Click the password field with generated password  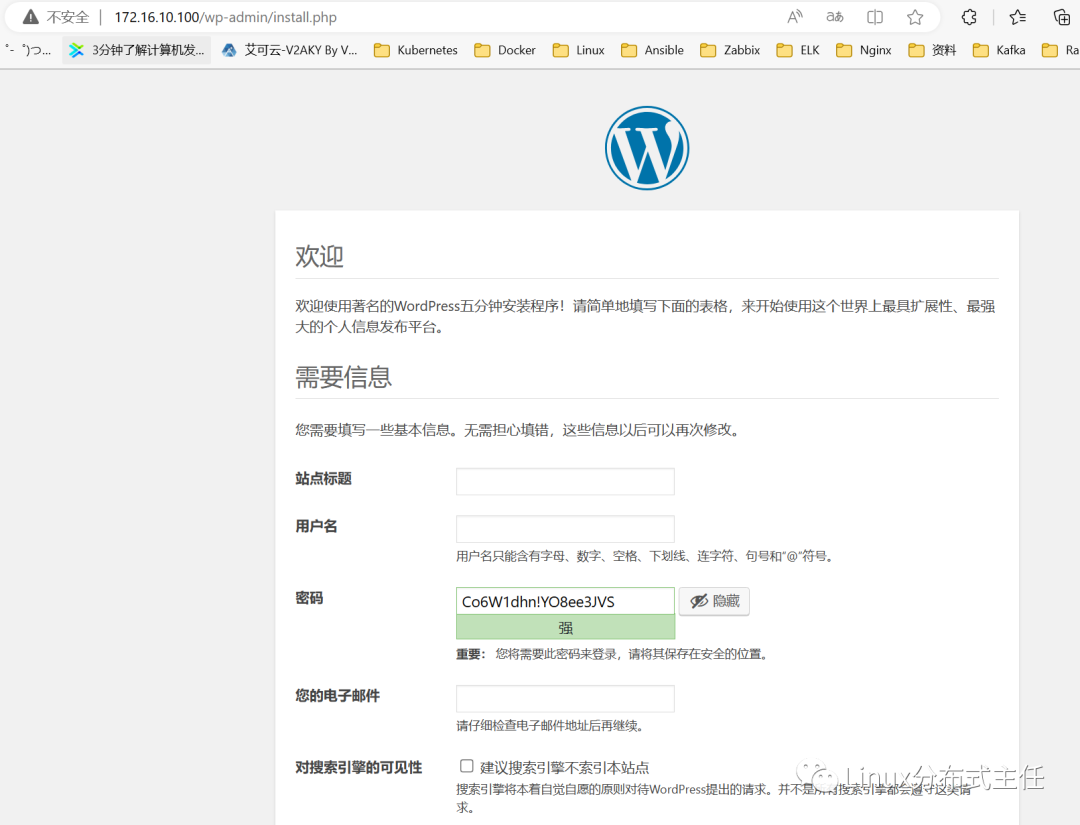[565, 601]
